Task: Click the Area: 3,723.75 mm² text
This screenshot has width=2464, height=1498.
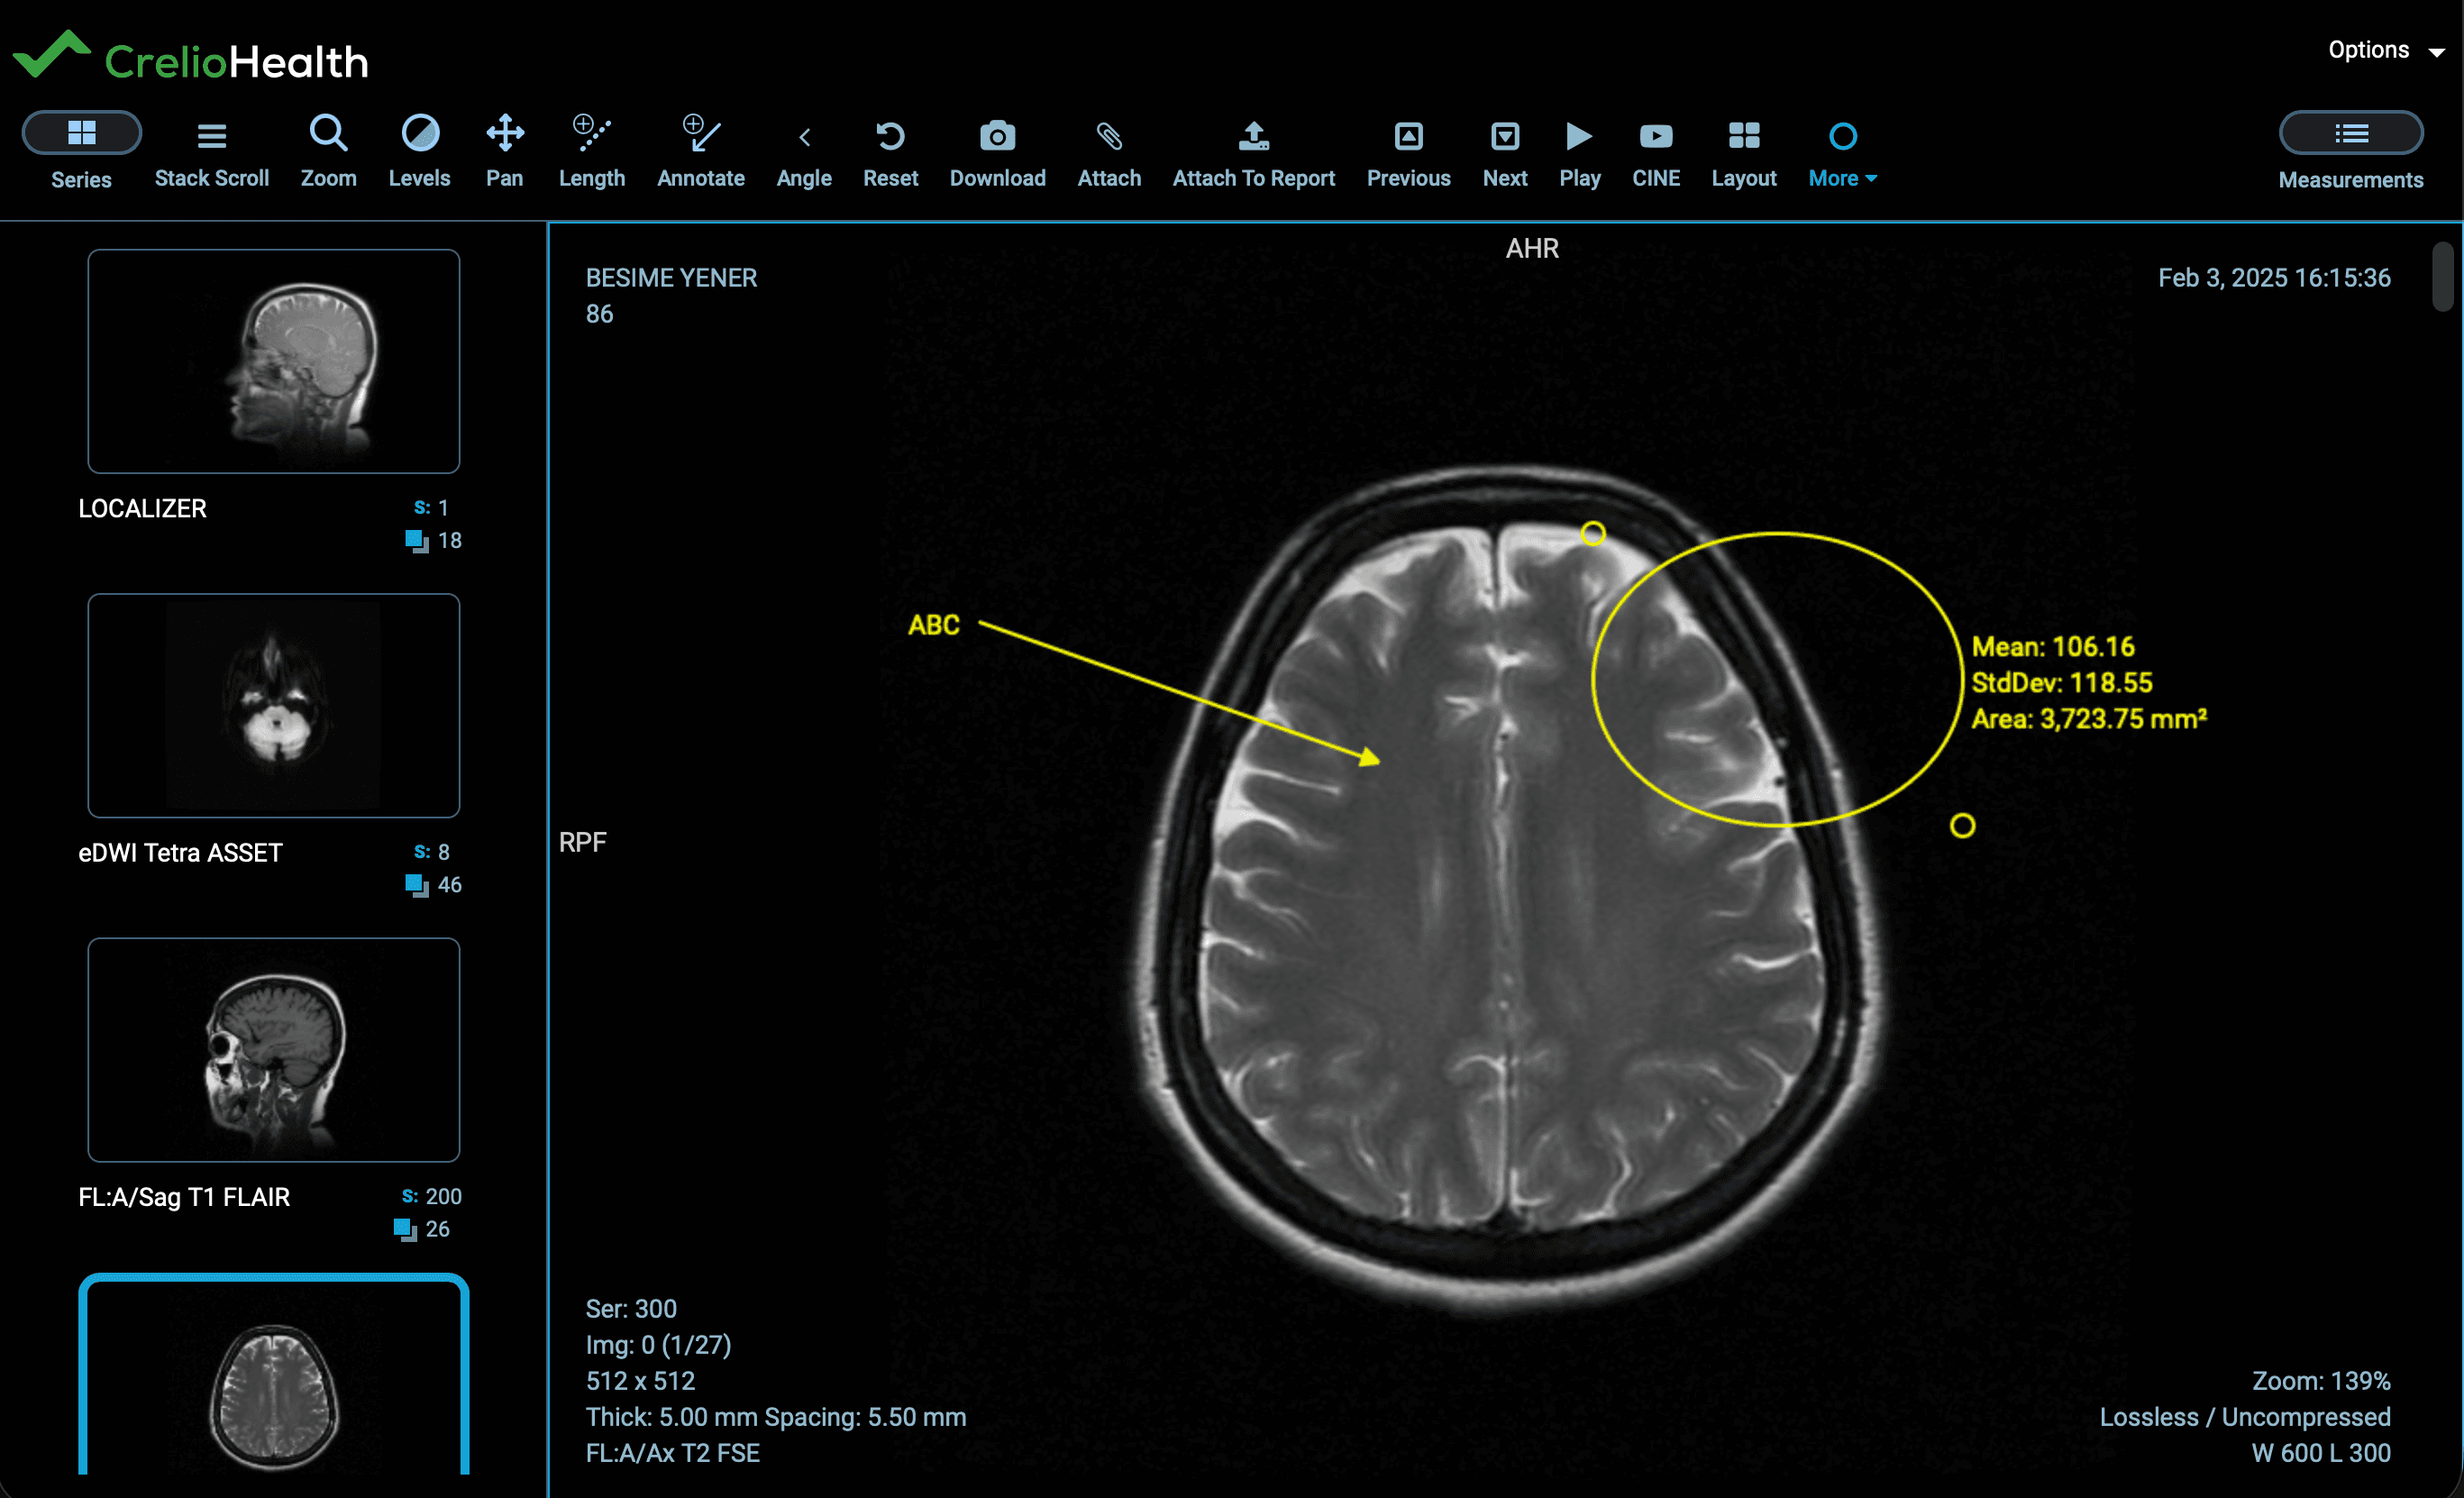Action: 2088,719
